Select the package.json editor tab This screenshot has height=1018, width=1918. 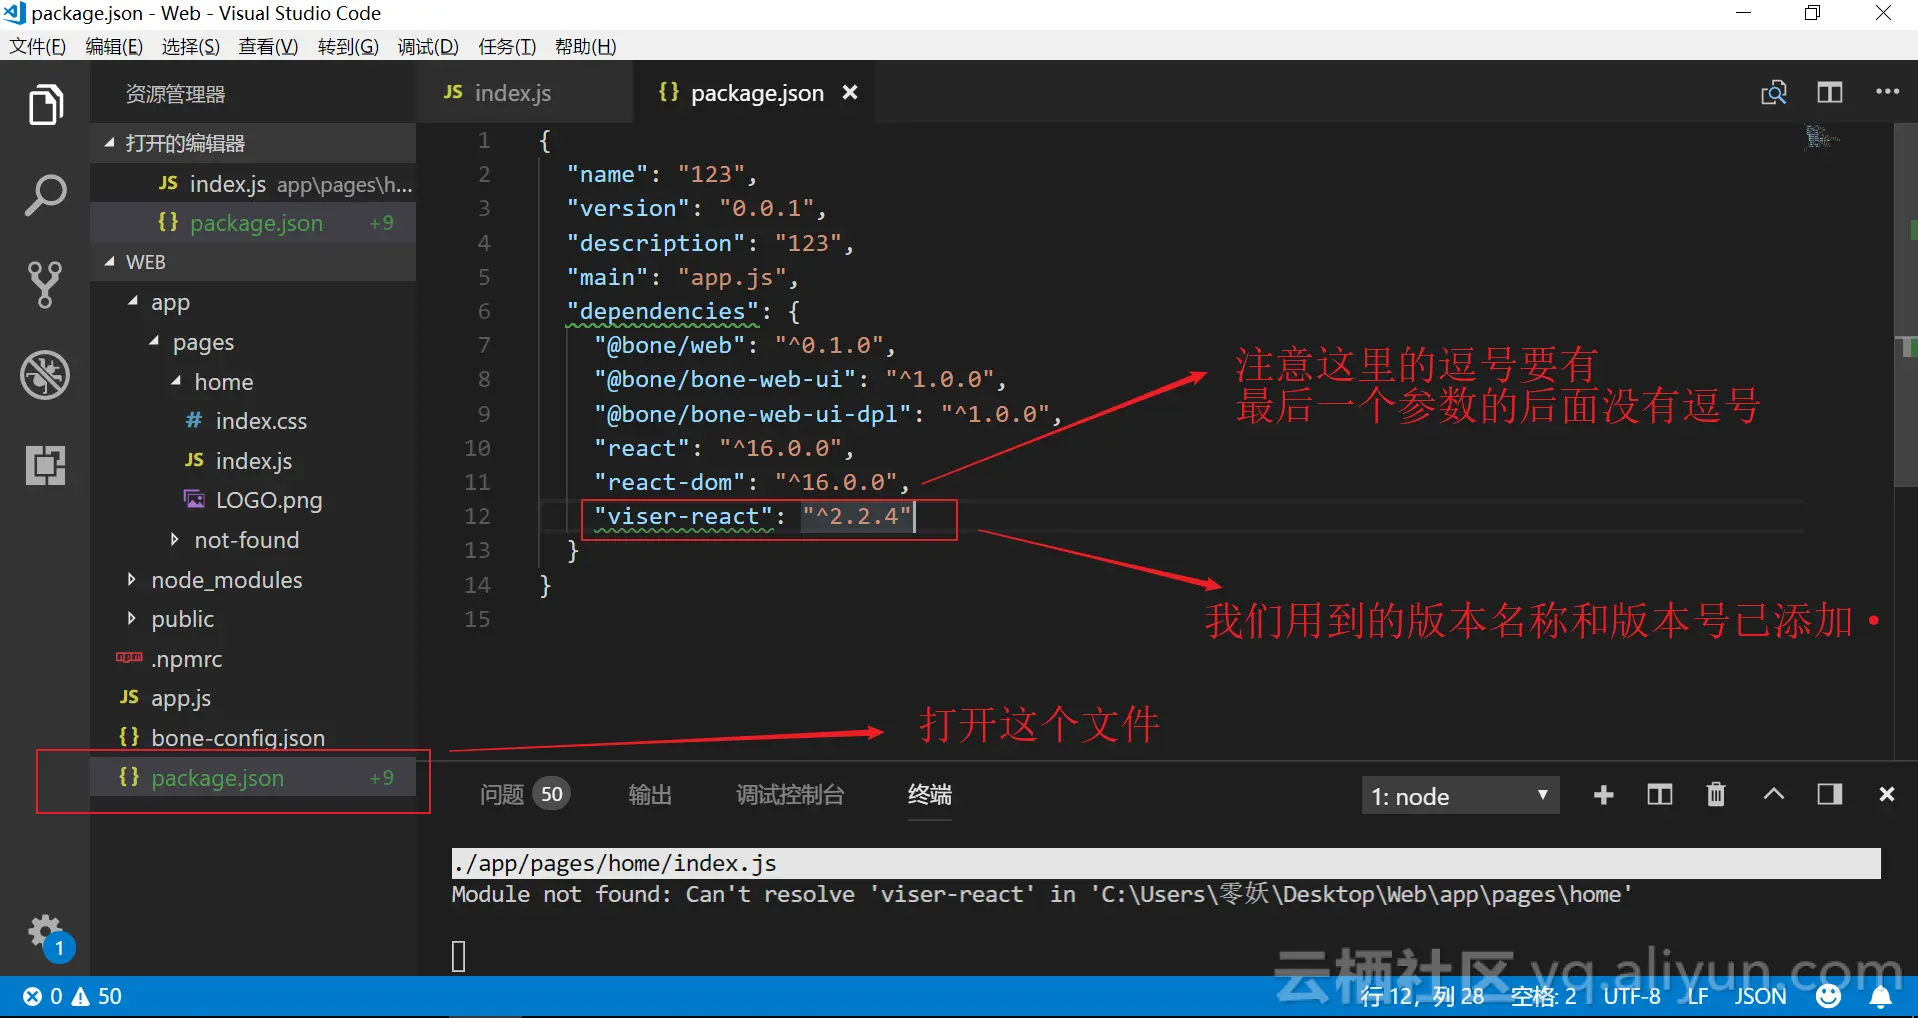[755, 93]
